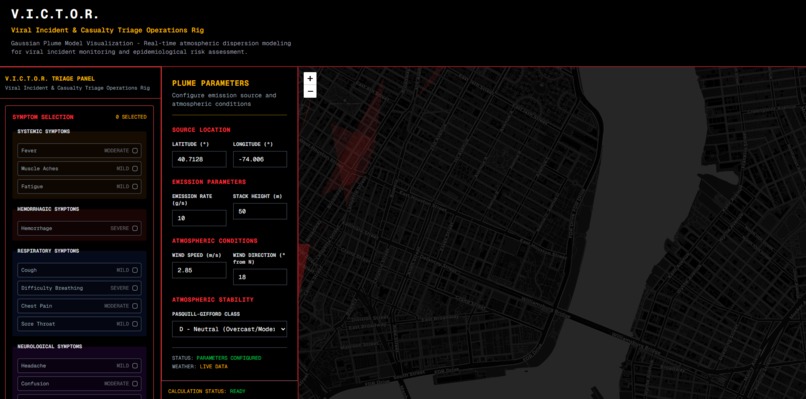The height and width of the screenshot is (399, 806).
Task: Click the SOURCE LOCATION section label
Action: click(x=201, y=130)
